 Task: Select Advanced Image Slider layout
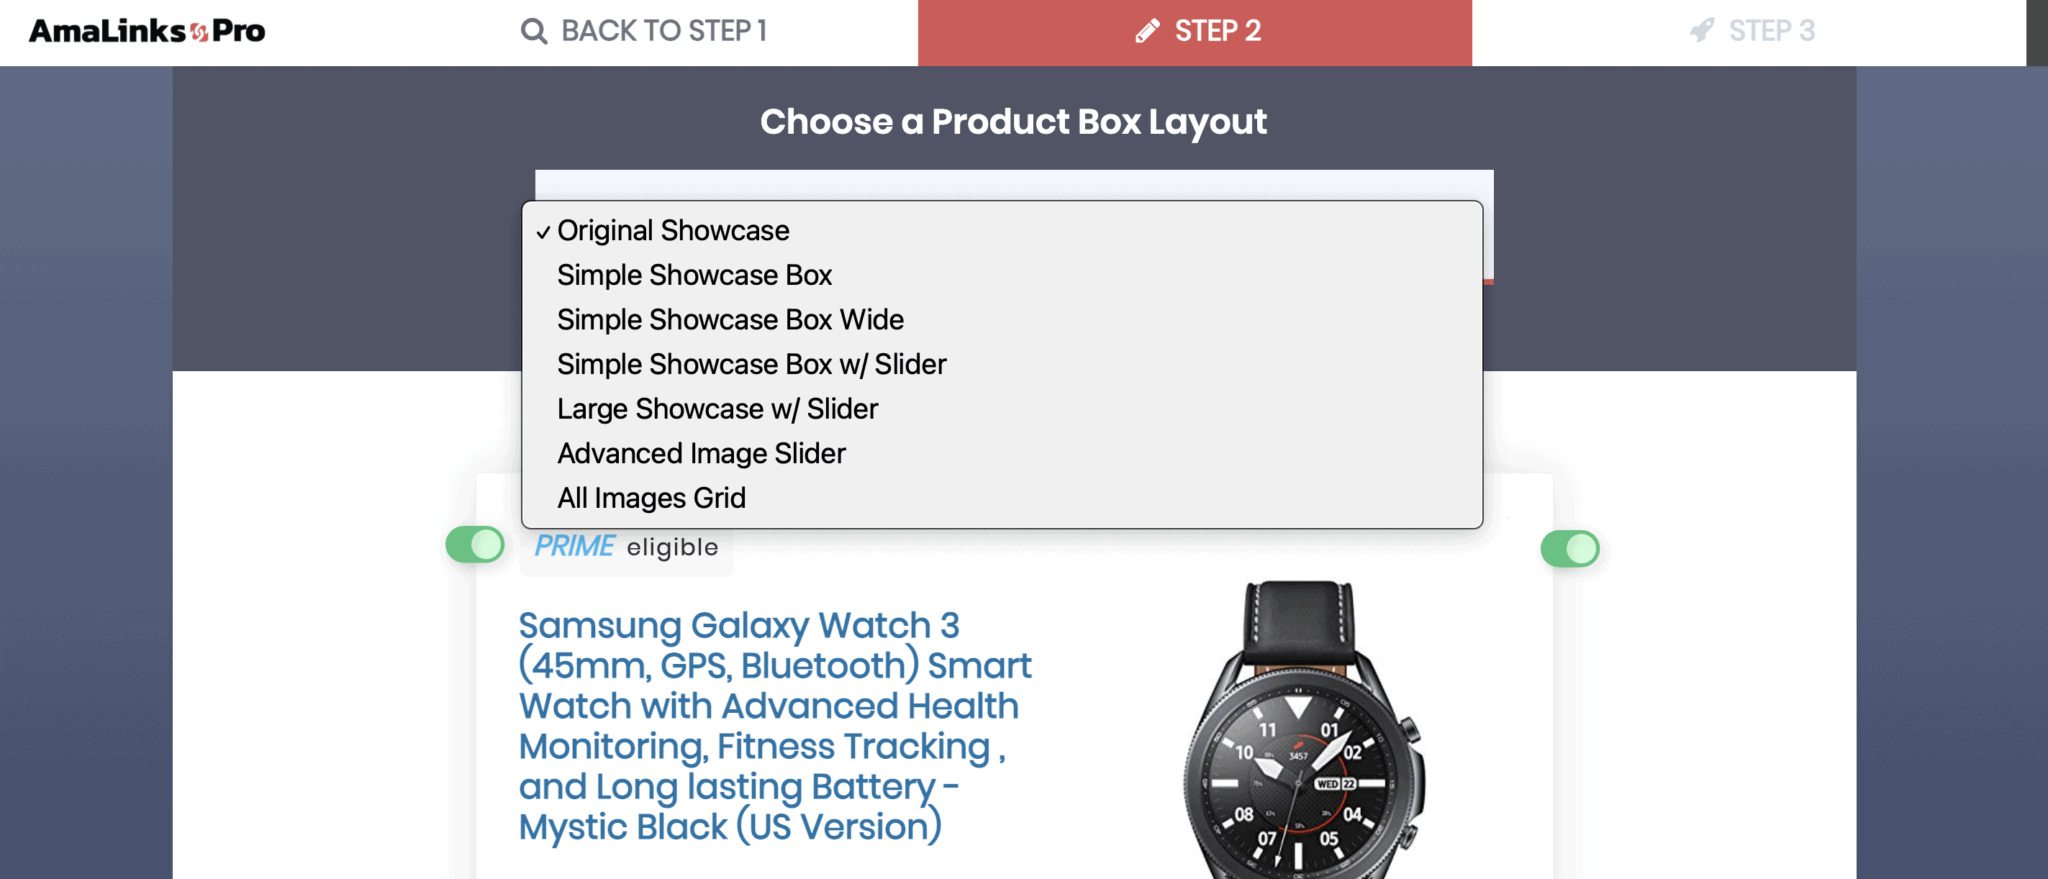click(701, 454)
